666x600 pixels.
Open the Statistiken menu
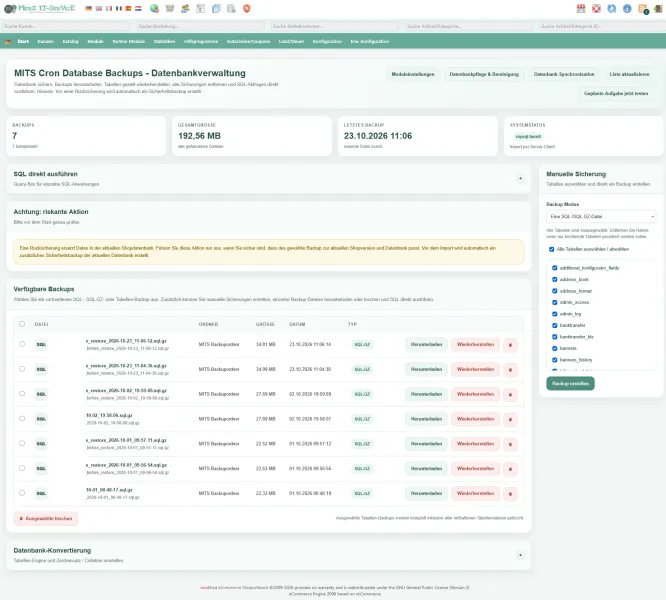click(164, 42)
